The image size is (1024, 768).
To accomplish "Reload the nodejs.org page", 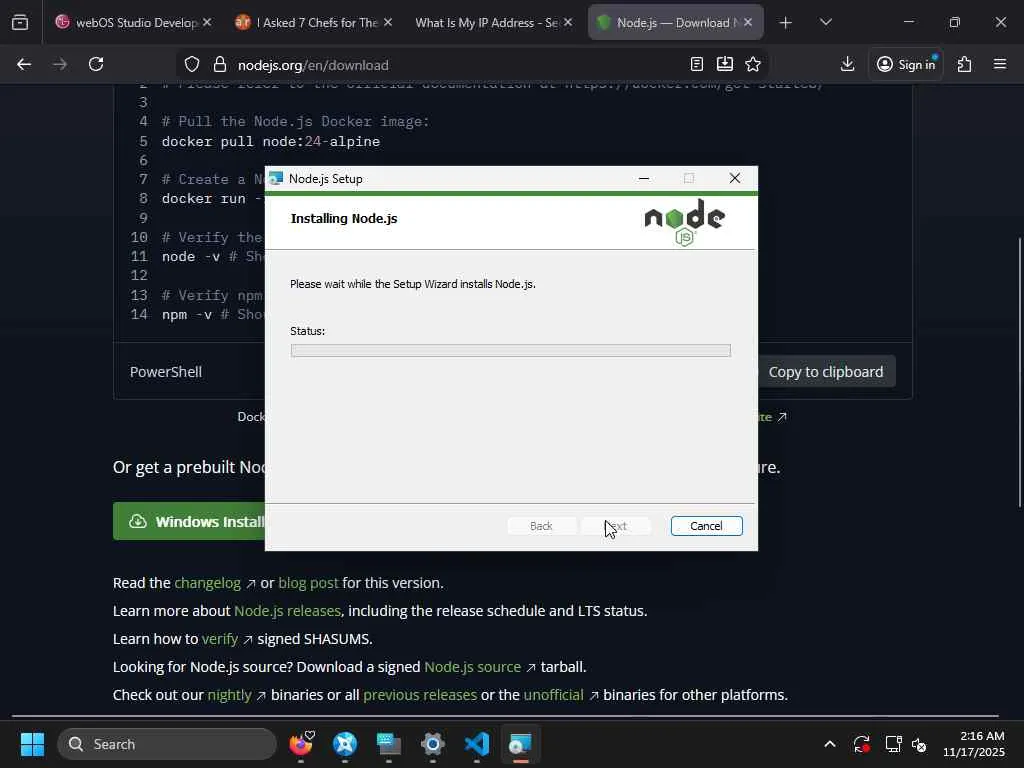I will pyautogui.click(x=96, y=64).
